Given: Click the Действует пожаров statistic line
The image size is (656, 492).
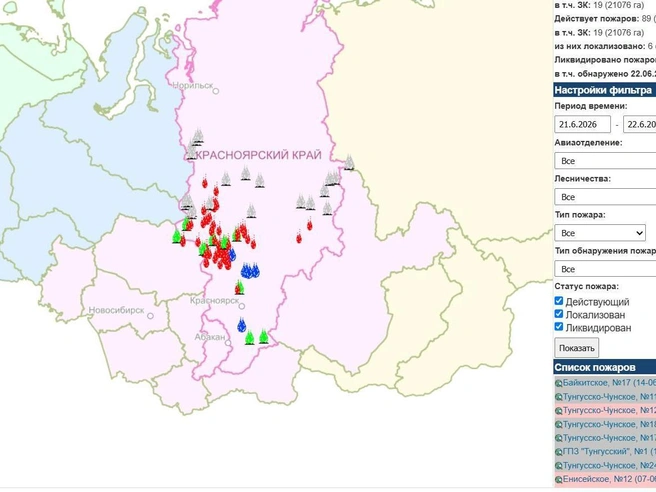Looking at the screenshot, I should [x=605, y=19].
